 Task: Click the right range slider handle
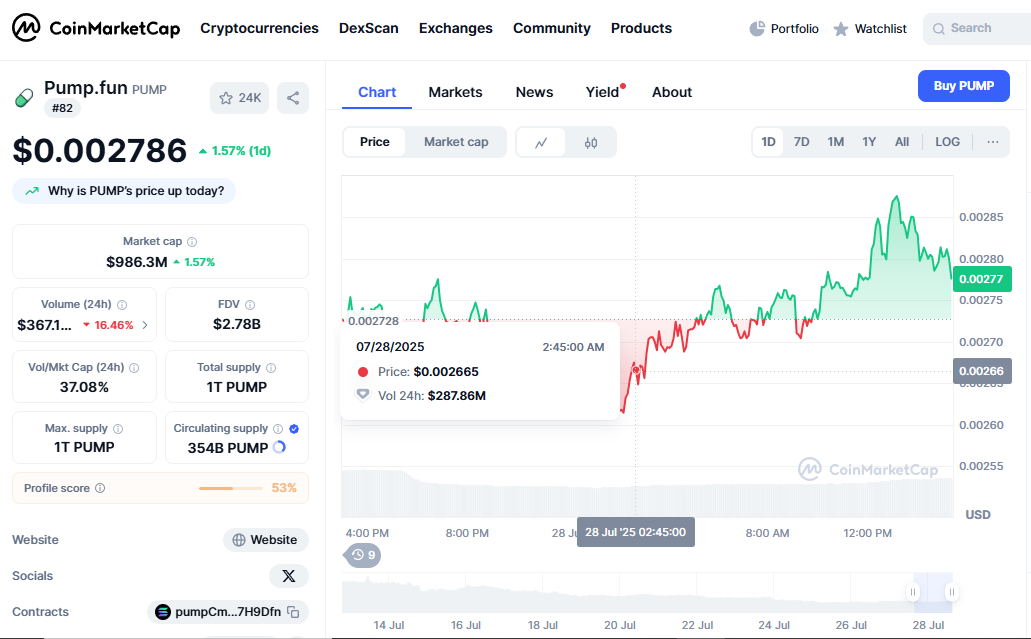point(951,592)
